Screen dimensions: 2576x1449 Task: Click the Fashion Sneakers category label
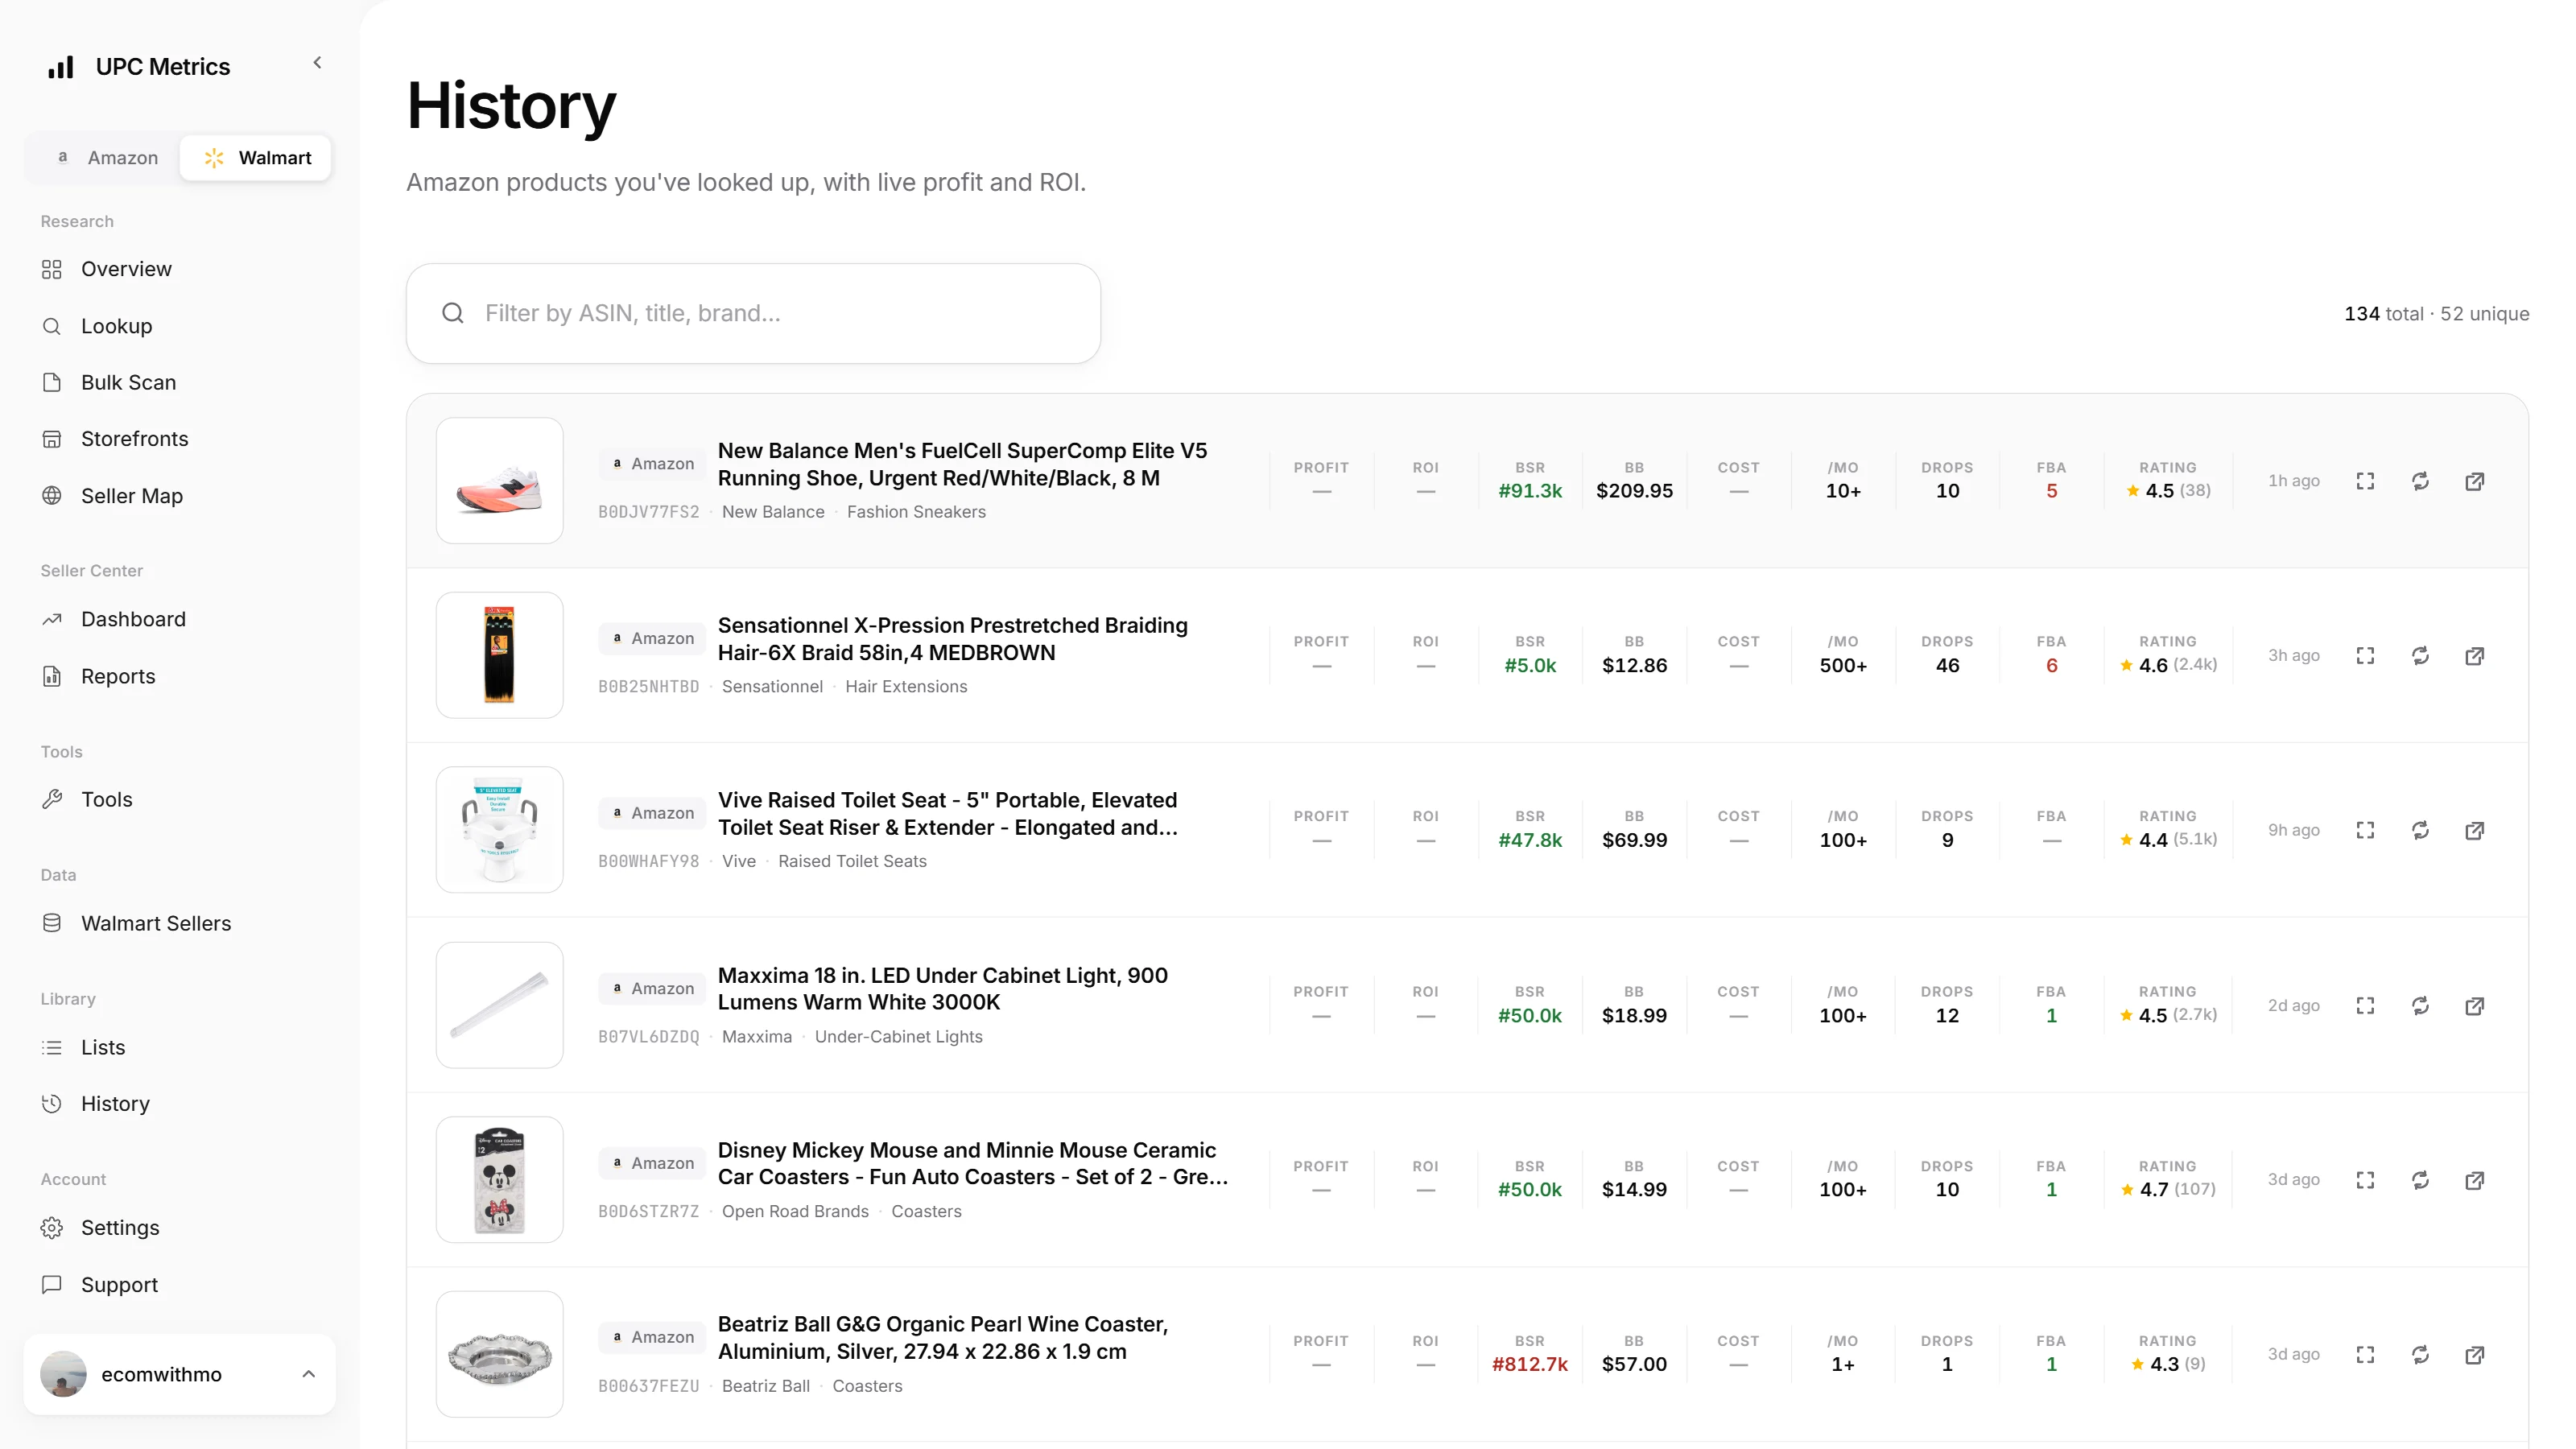(916, 512)
